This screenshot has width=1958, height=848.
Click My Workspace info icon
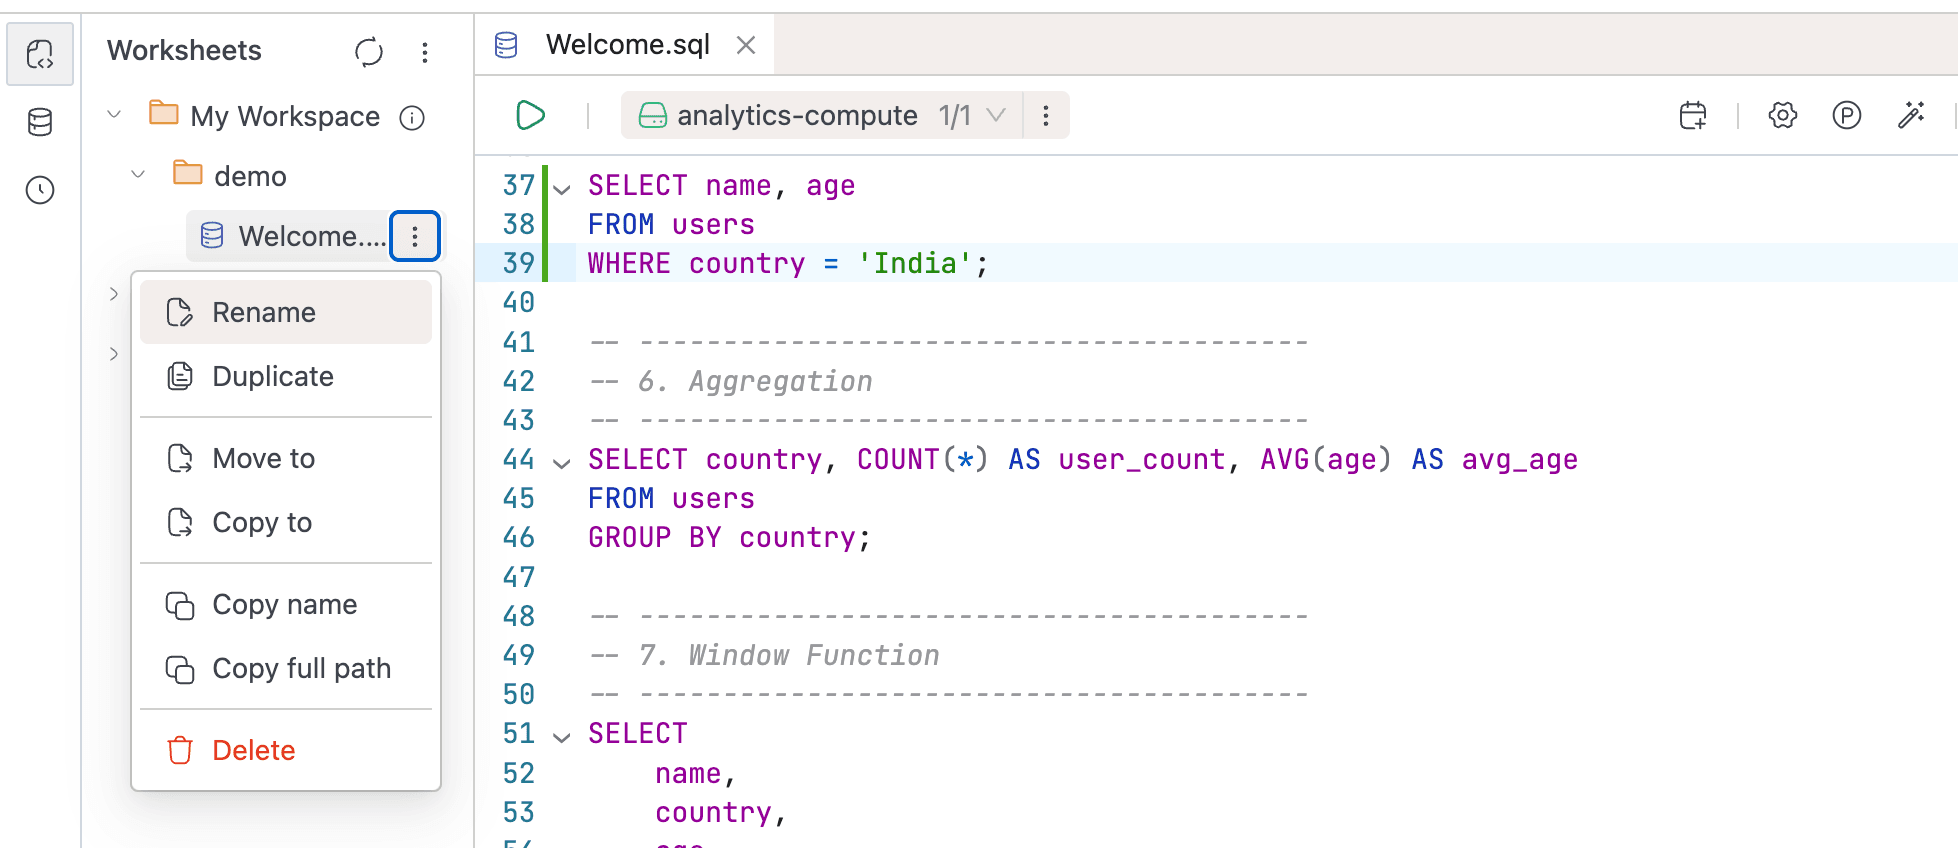click(412, 118)
